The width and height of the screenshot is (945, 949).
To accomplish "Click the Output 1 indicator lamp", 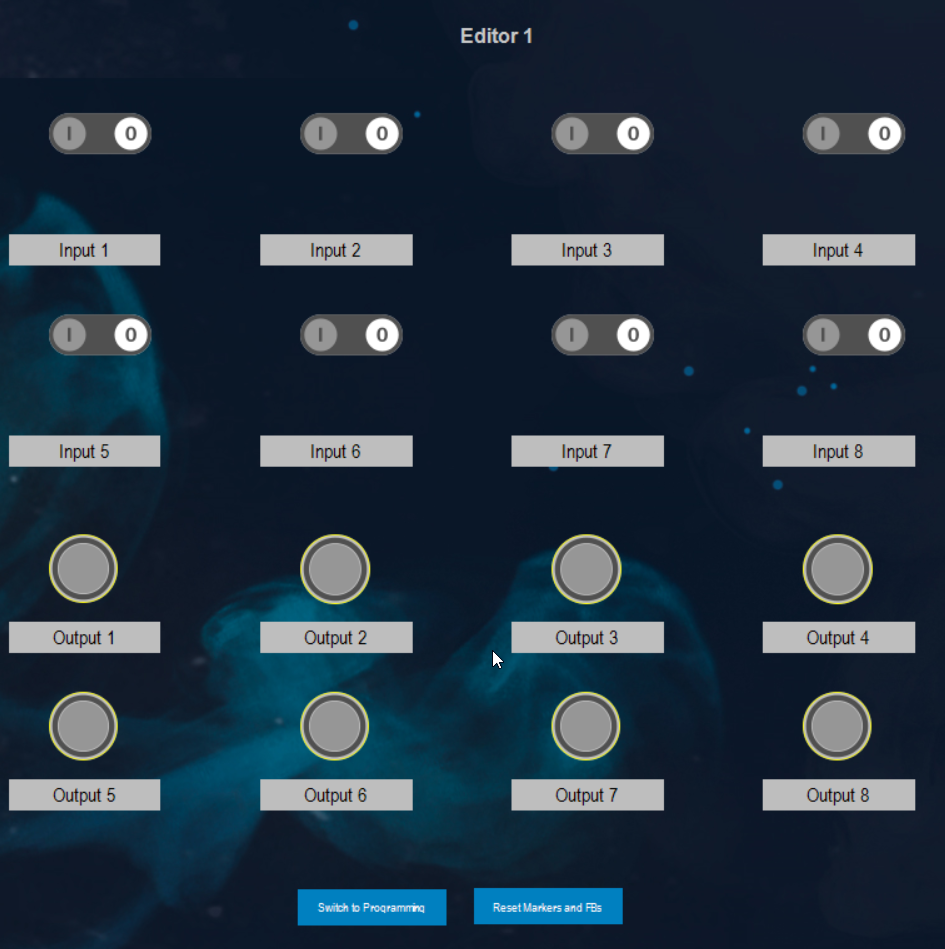I will click(x=84, y=568).
